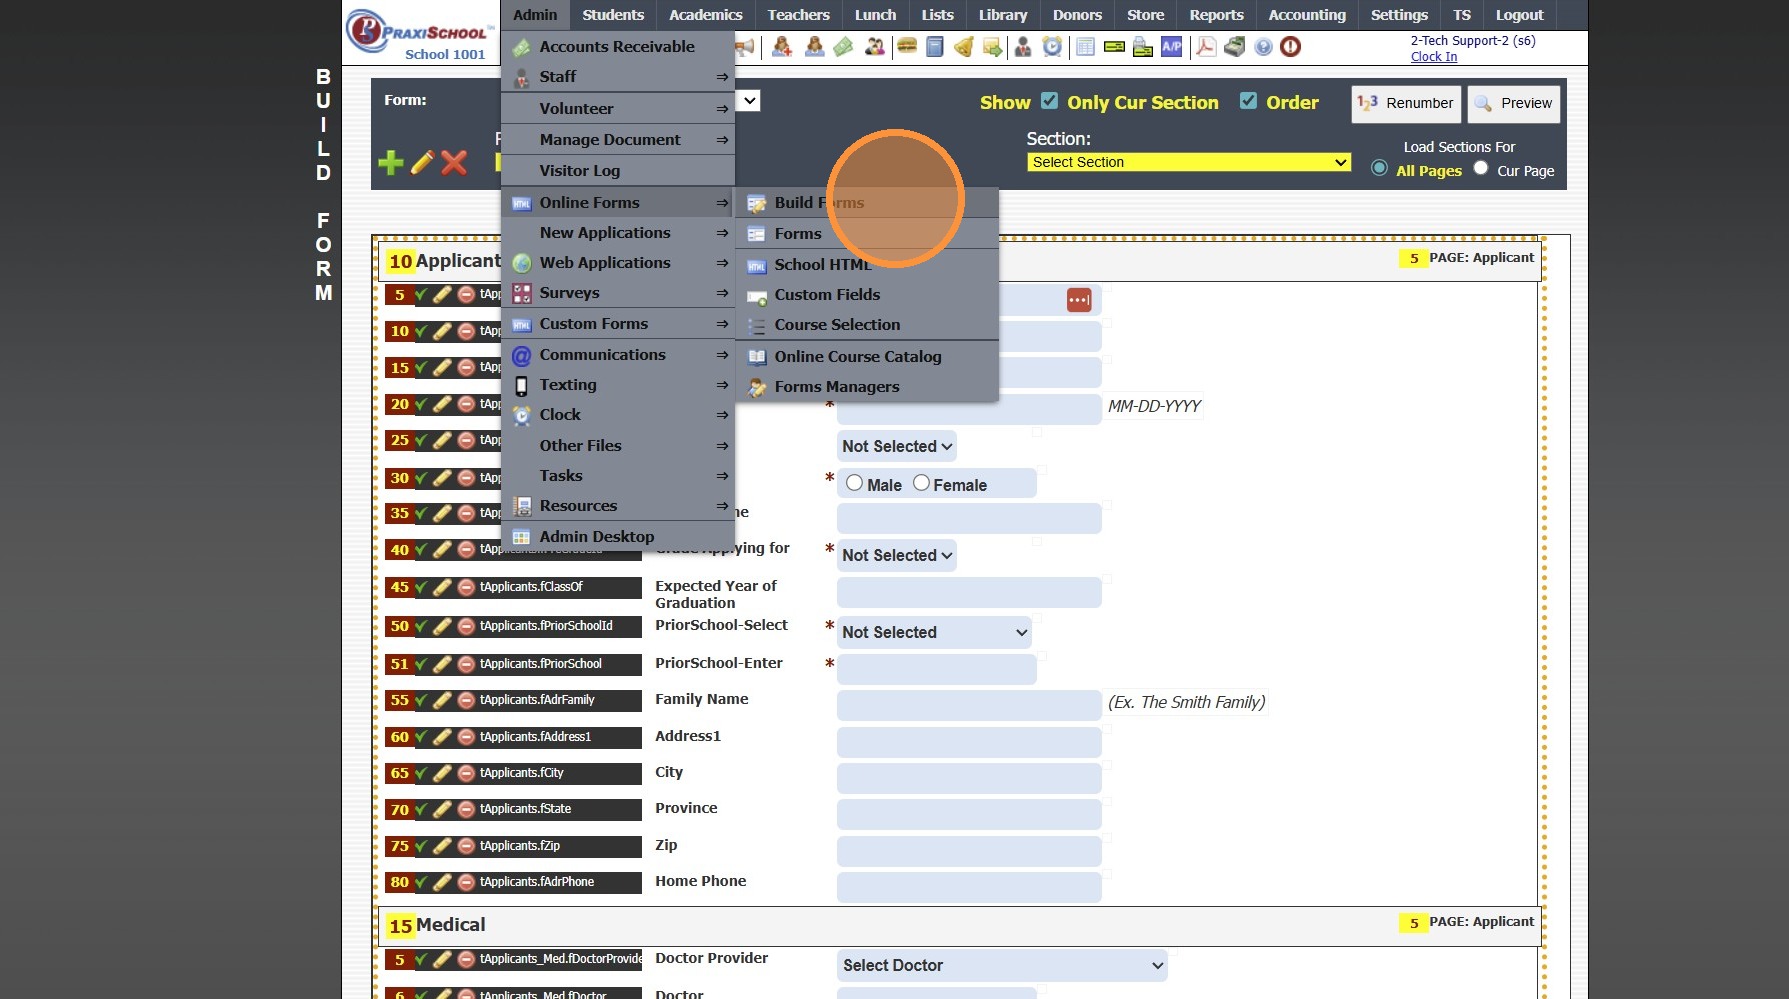Edit field tApplicants.fClassOf with pencil icon
1789x999 pixels.
[442, 587]
